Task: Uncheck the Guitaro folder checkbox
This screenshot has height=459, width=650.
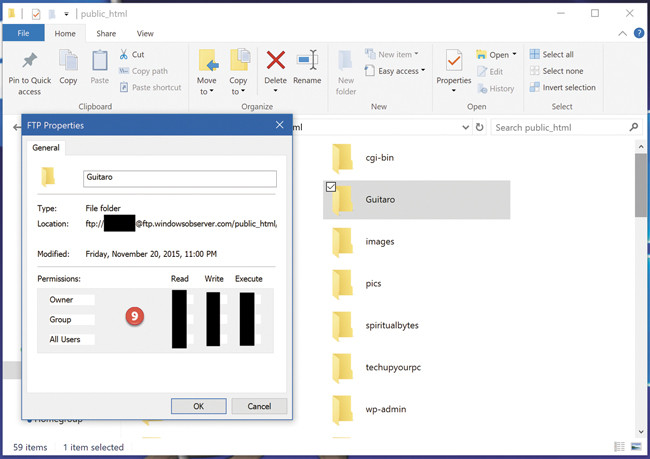Action: click(x=331, y=186)
